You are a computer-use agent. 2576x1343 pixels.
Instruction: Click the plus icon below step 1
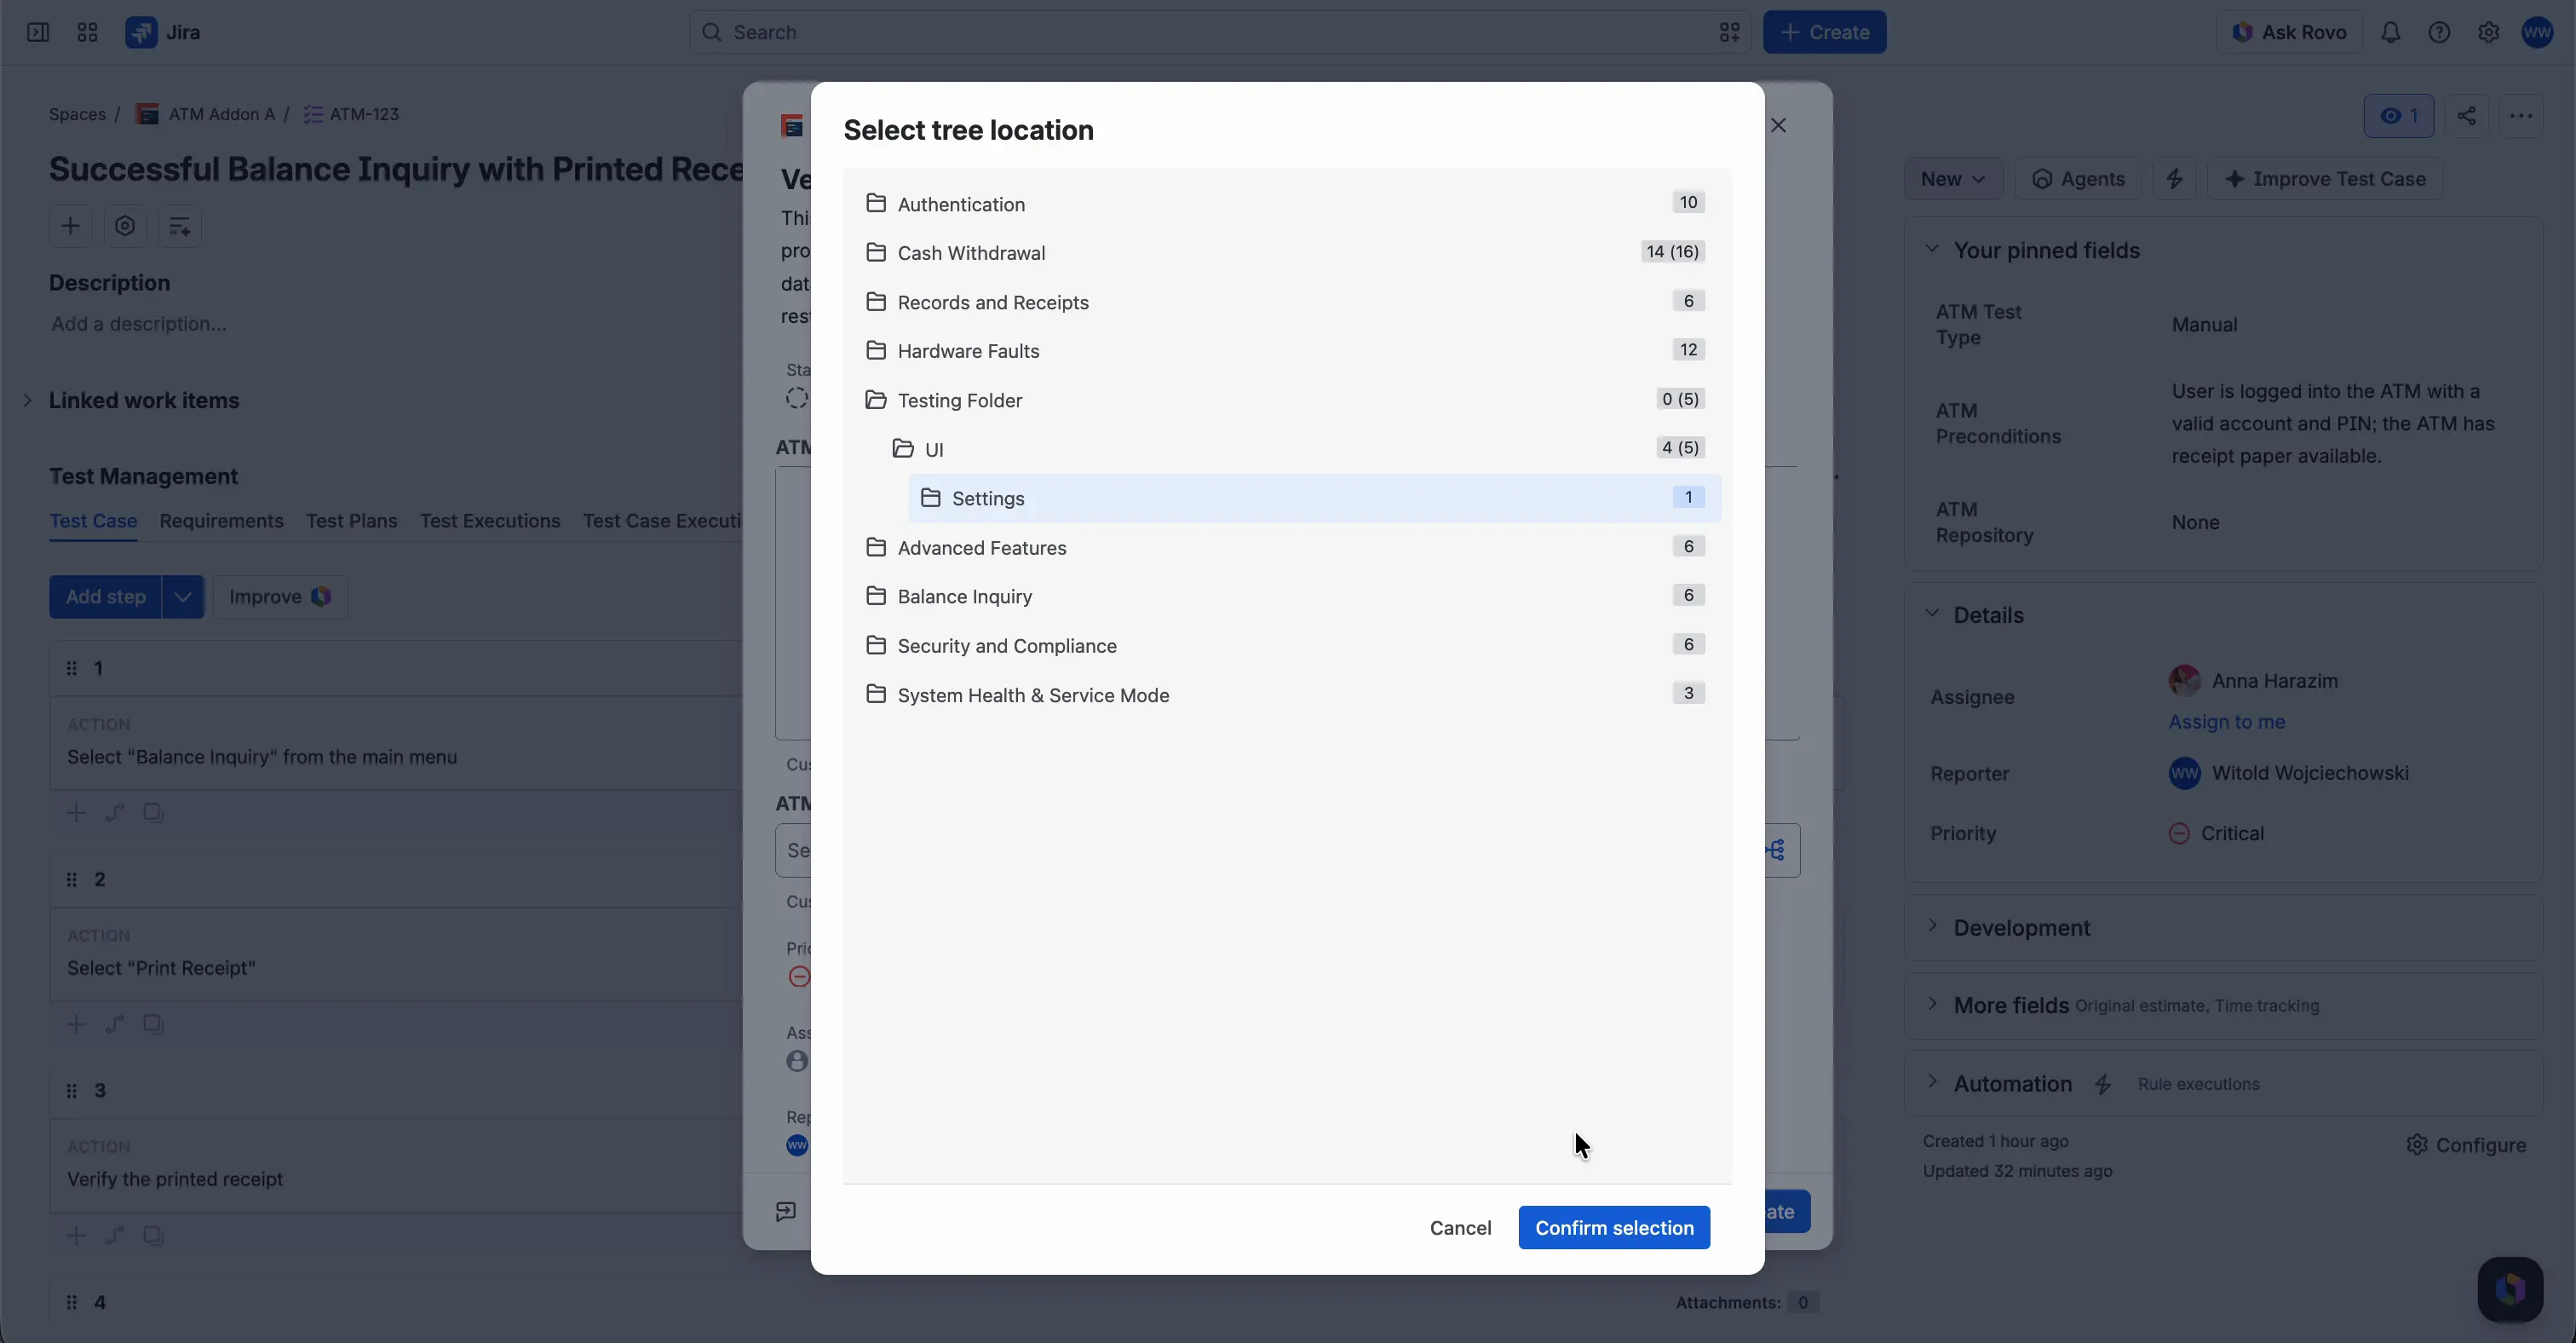76,812
